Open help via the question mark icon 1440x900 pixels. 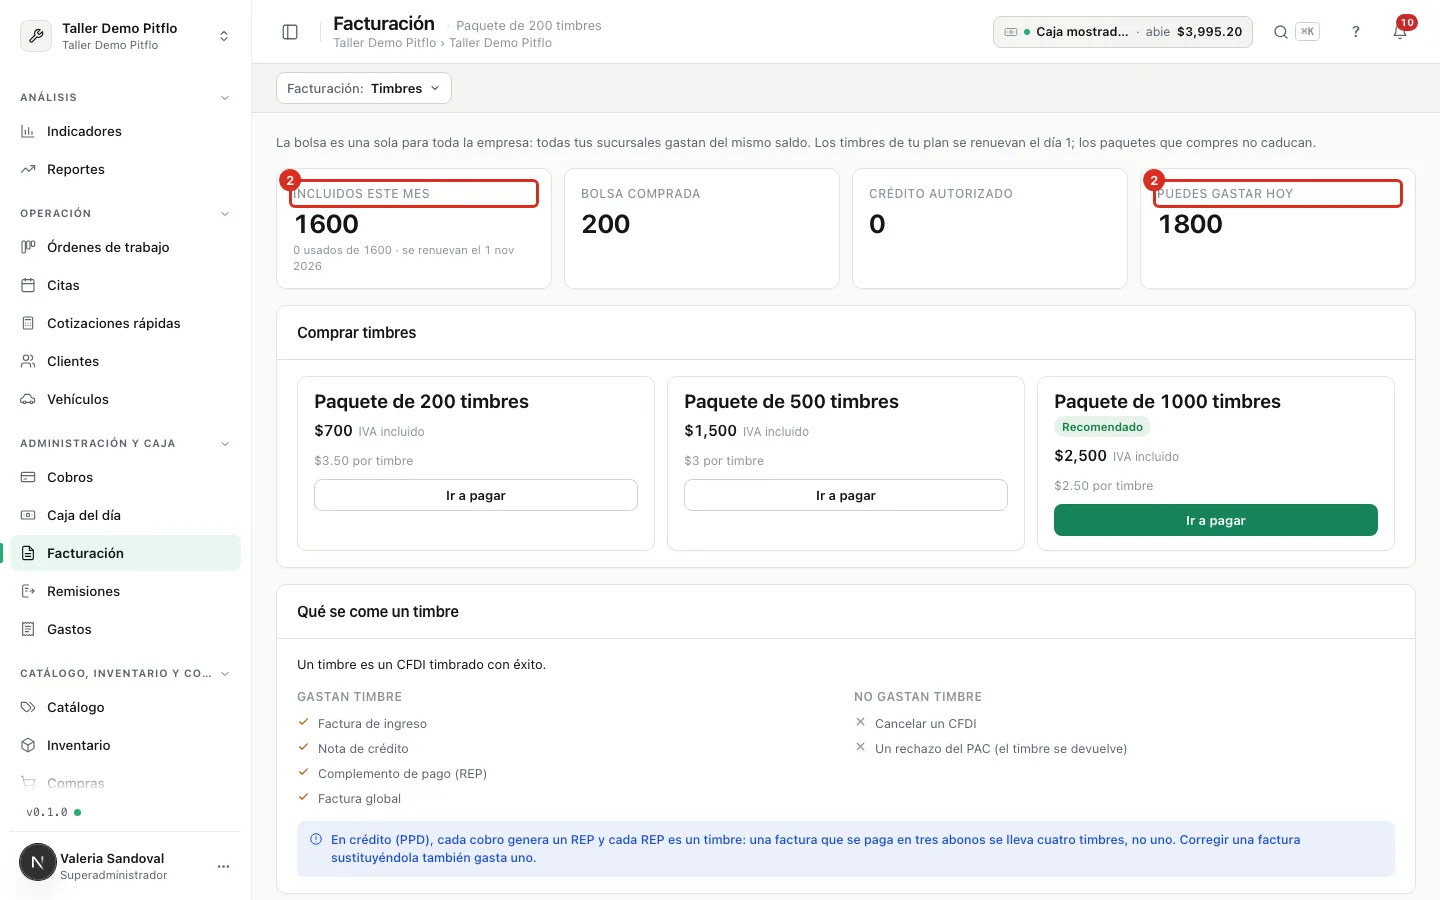[x=1356, y=32]
